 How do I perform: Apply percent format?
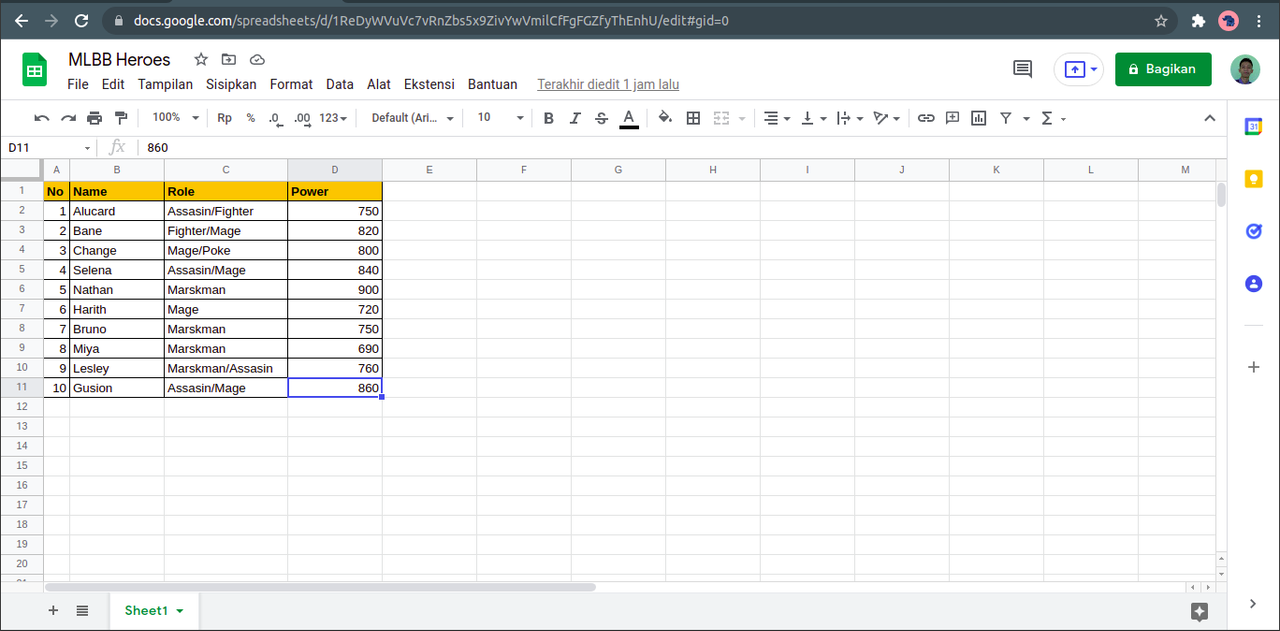251,118
